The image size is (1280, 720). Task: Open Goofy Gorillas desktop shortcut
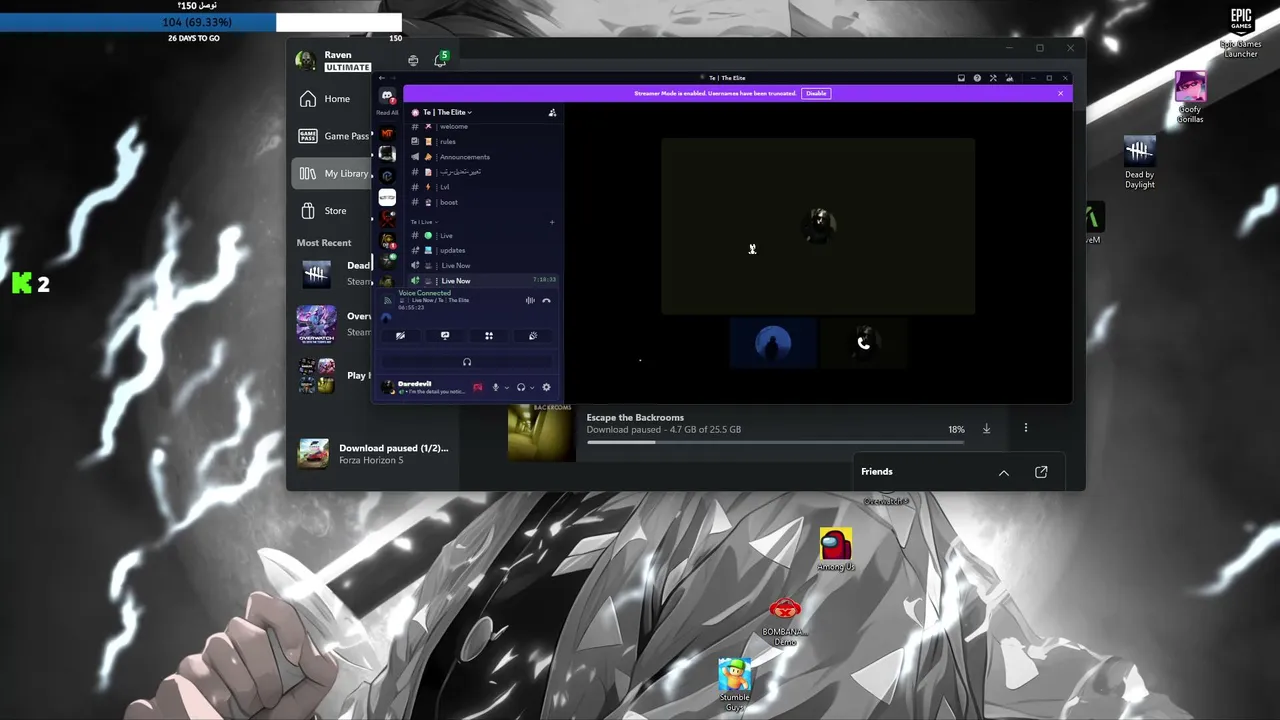tap(1190, 97)
